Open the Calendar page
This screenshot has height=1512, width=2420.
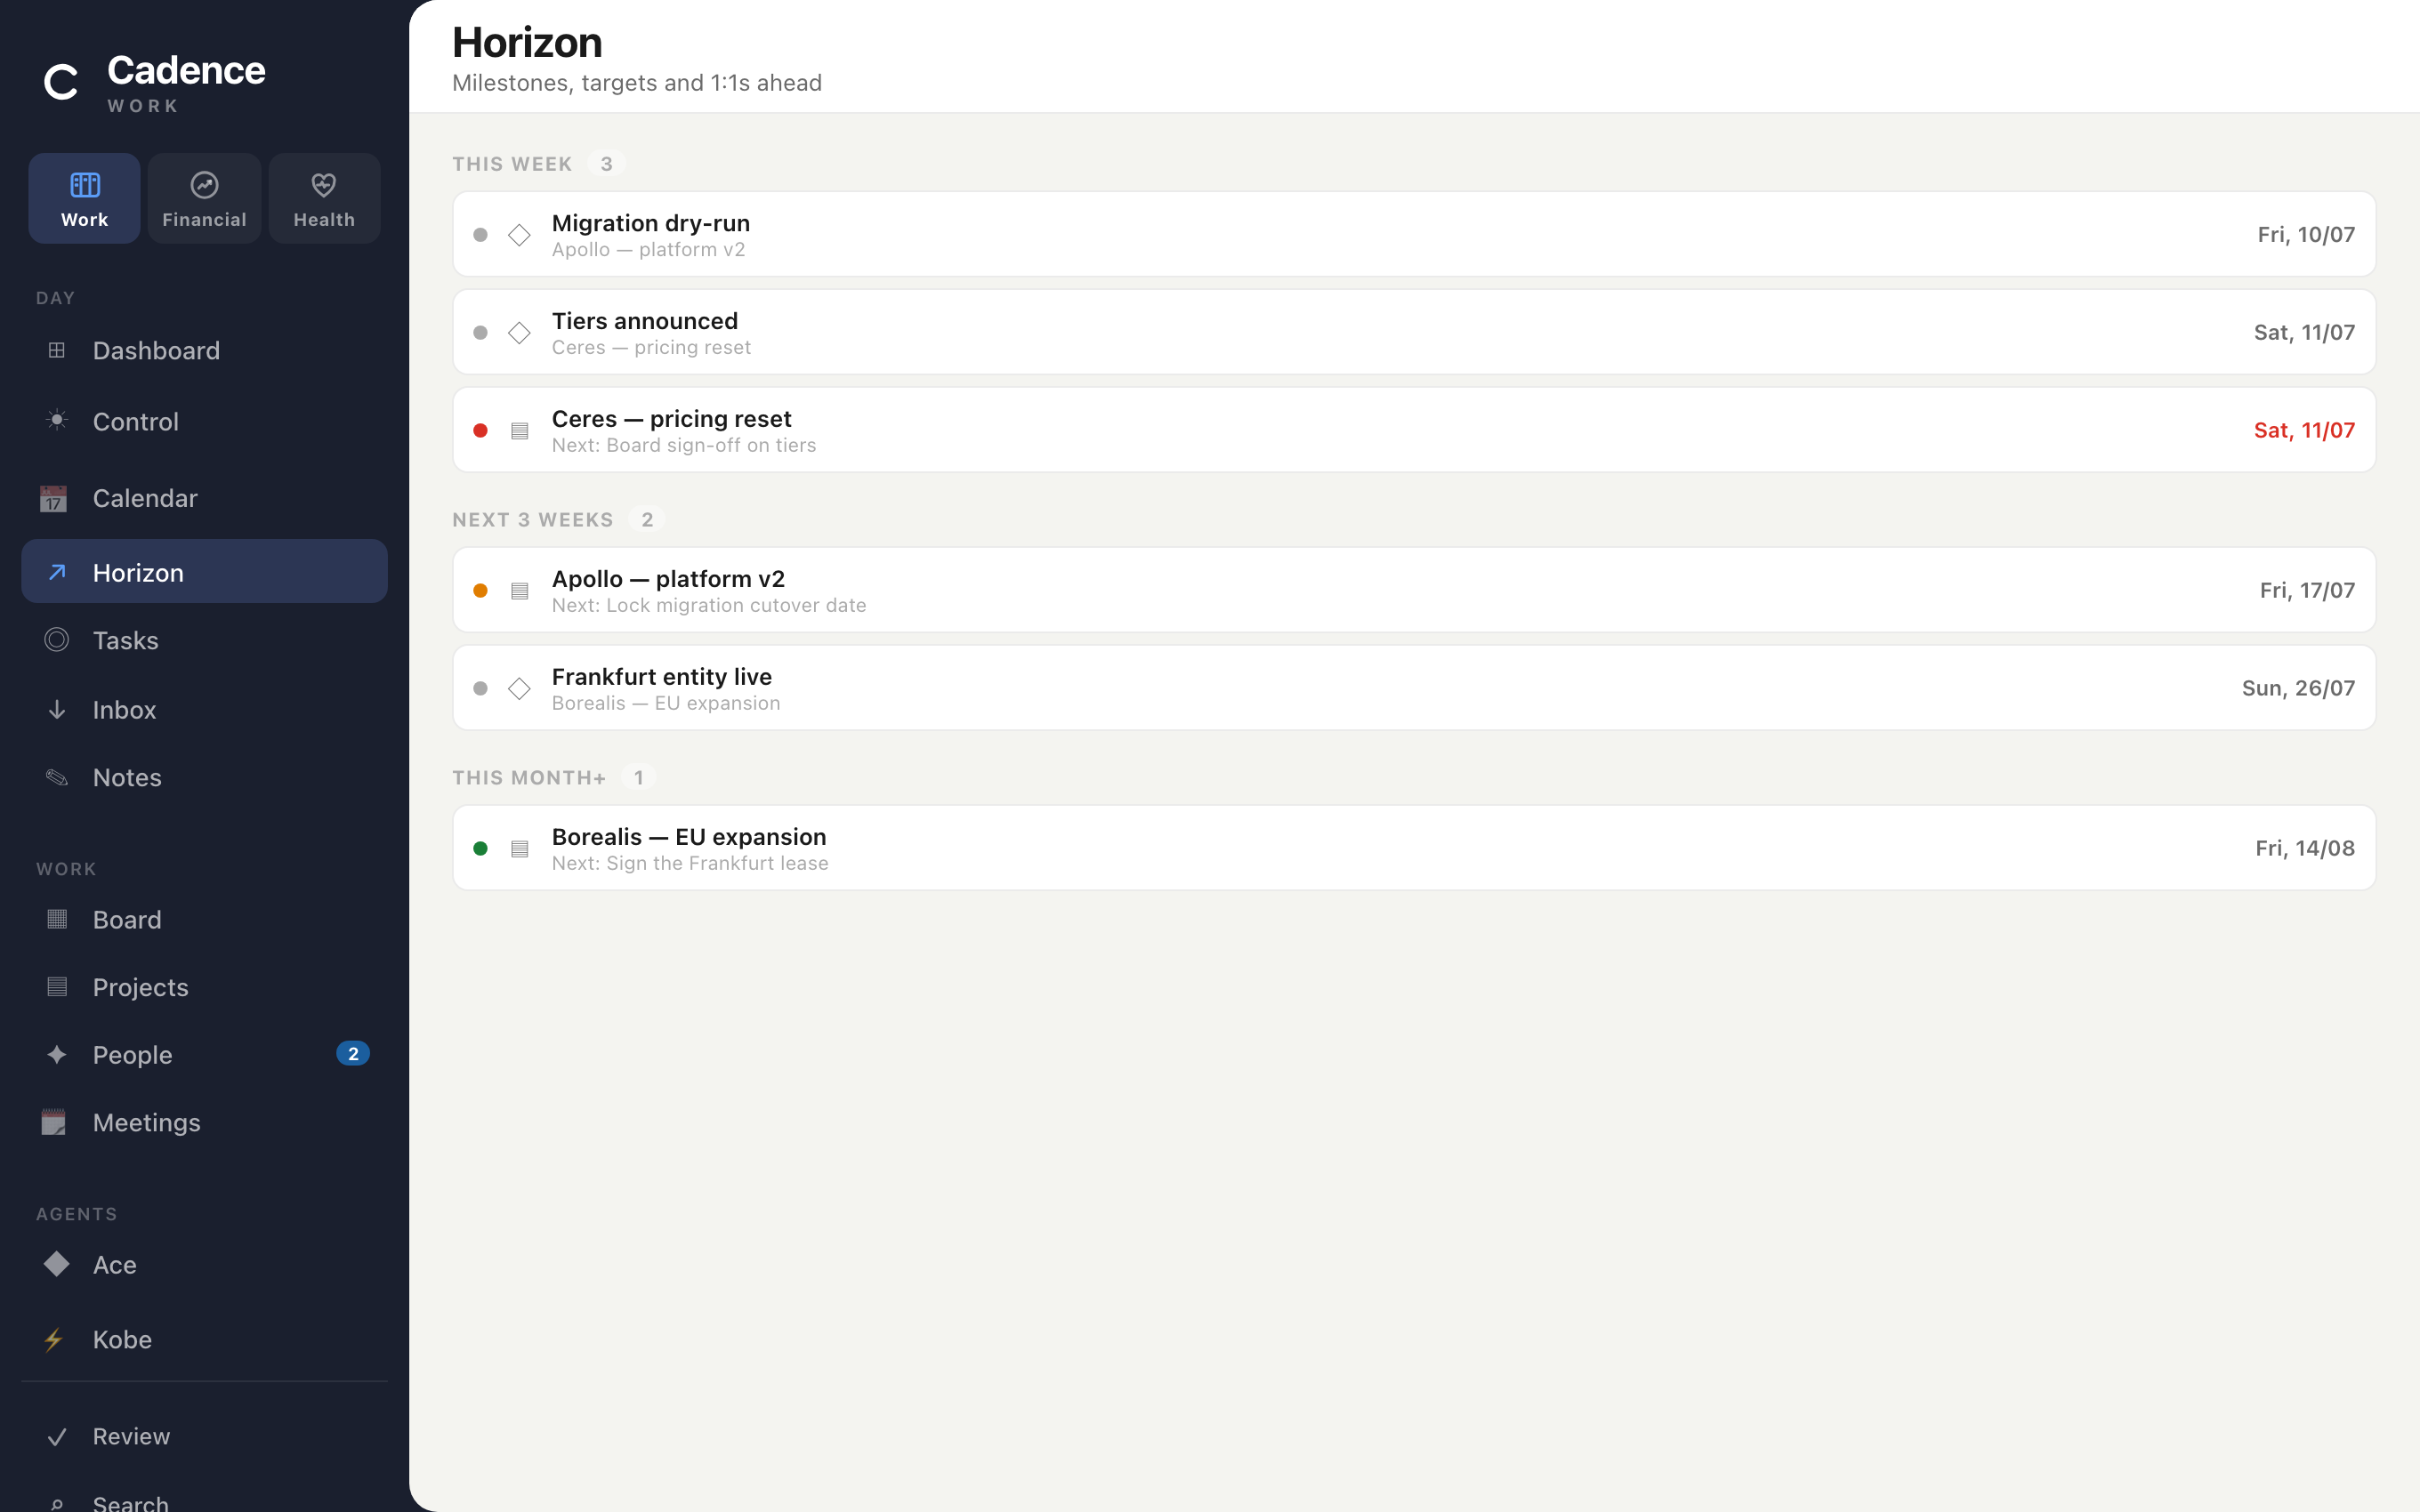[204, 498]
